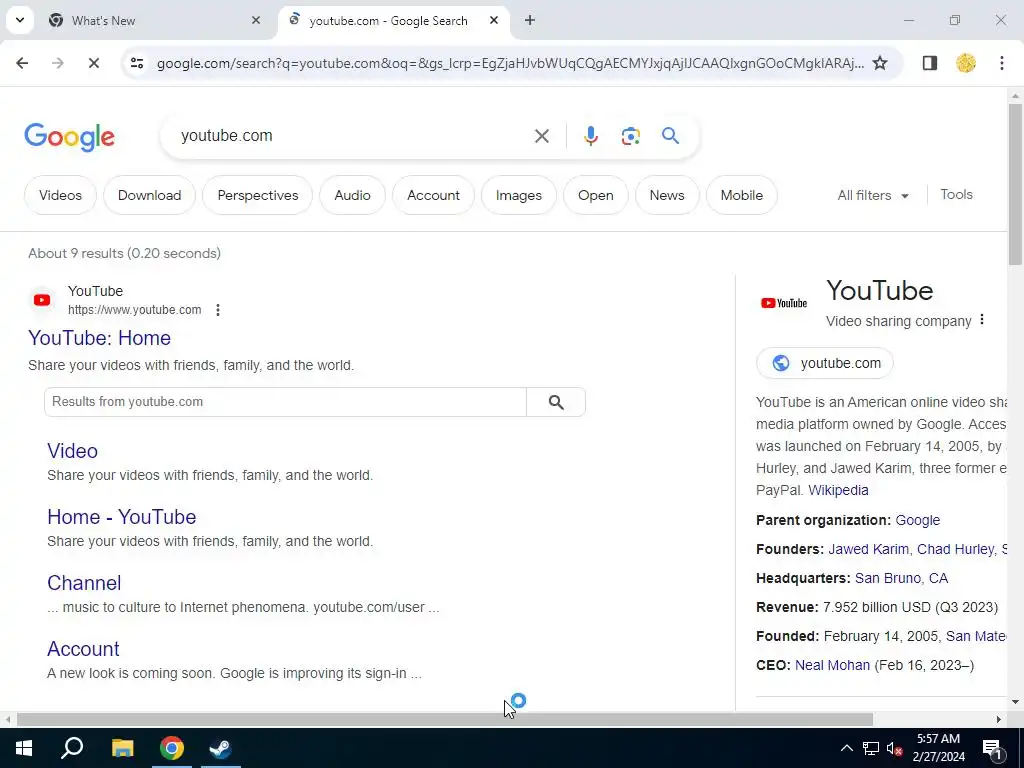This screenshot has width=1024, height=768.
Task: Click the site search magnifier button
Action: [556, 402]
